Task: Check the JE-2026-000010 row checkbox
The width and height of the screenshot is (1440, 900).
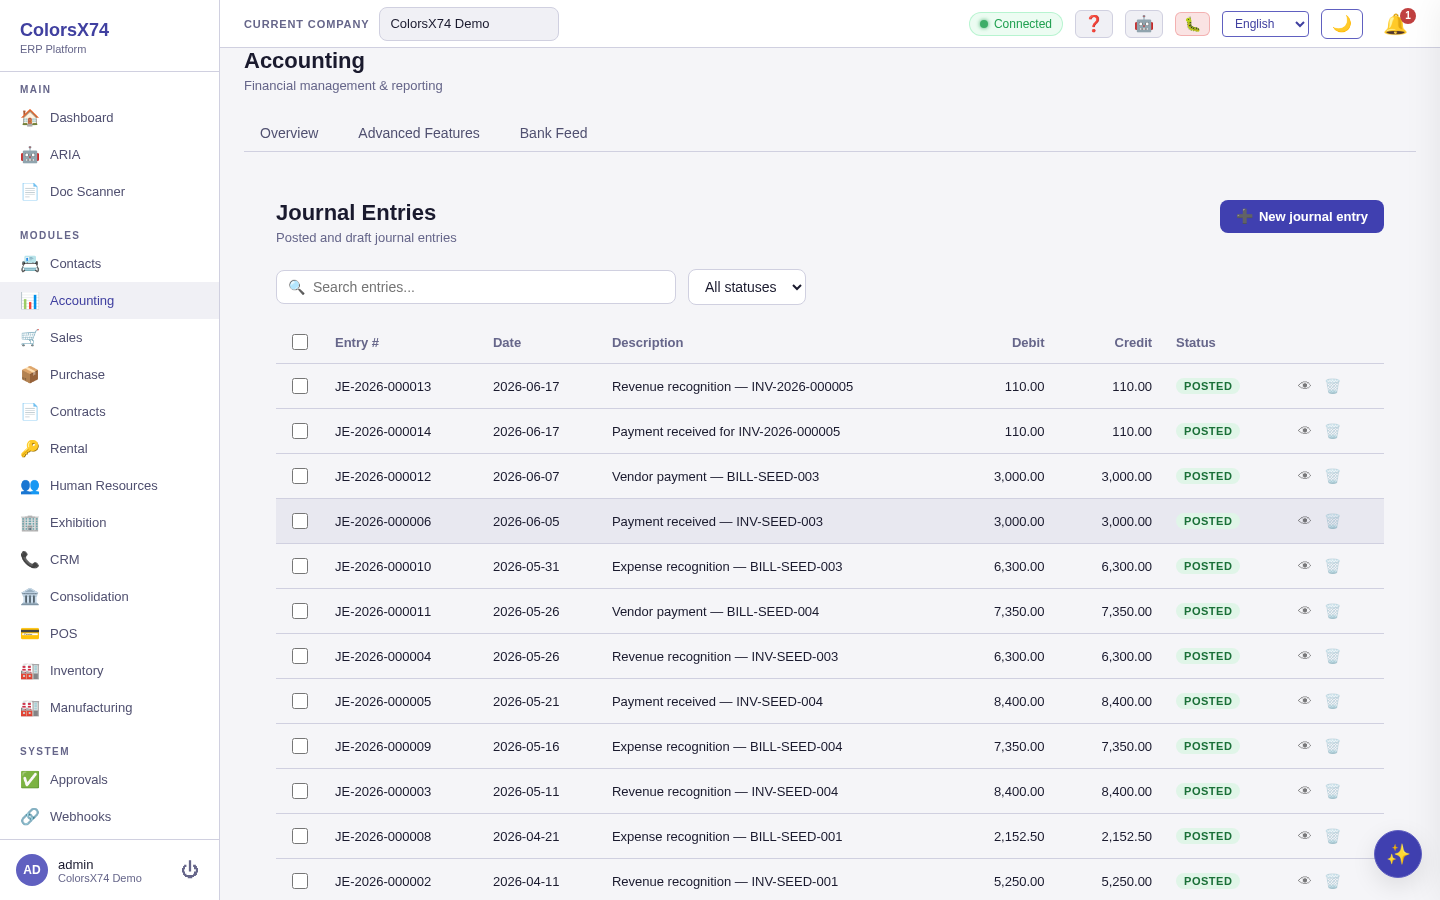Action: [x=300, y=566]
